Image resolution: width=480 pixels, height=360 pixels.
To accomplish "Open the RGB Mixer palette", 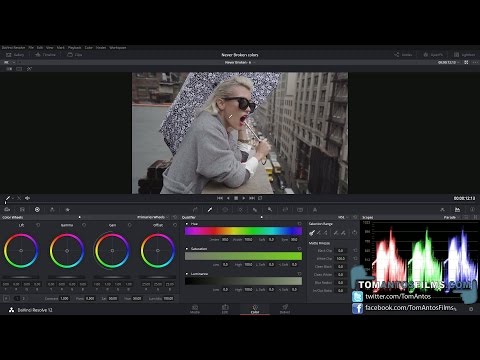I will (52, 210).
